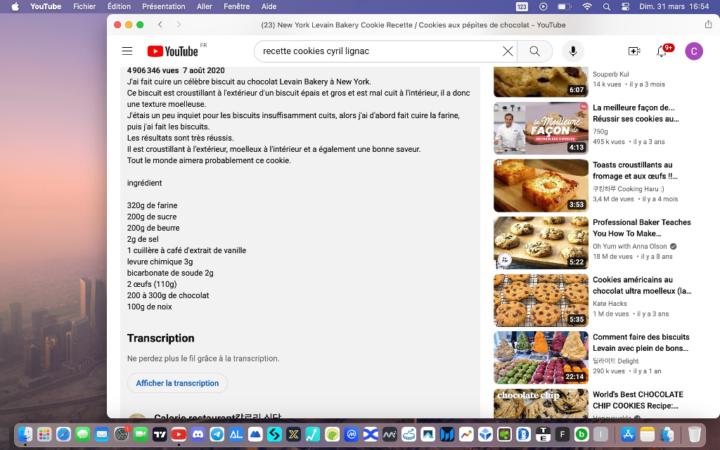The width and height of the screenshot is (720, 450).
Task: Open the 22:14 Levain biscuits thumbnail
Action: 540,358
